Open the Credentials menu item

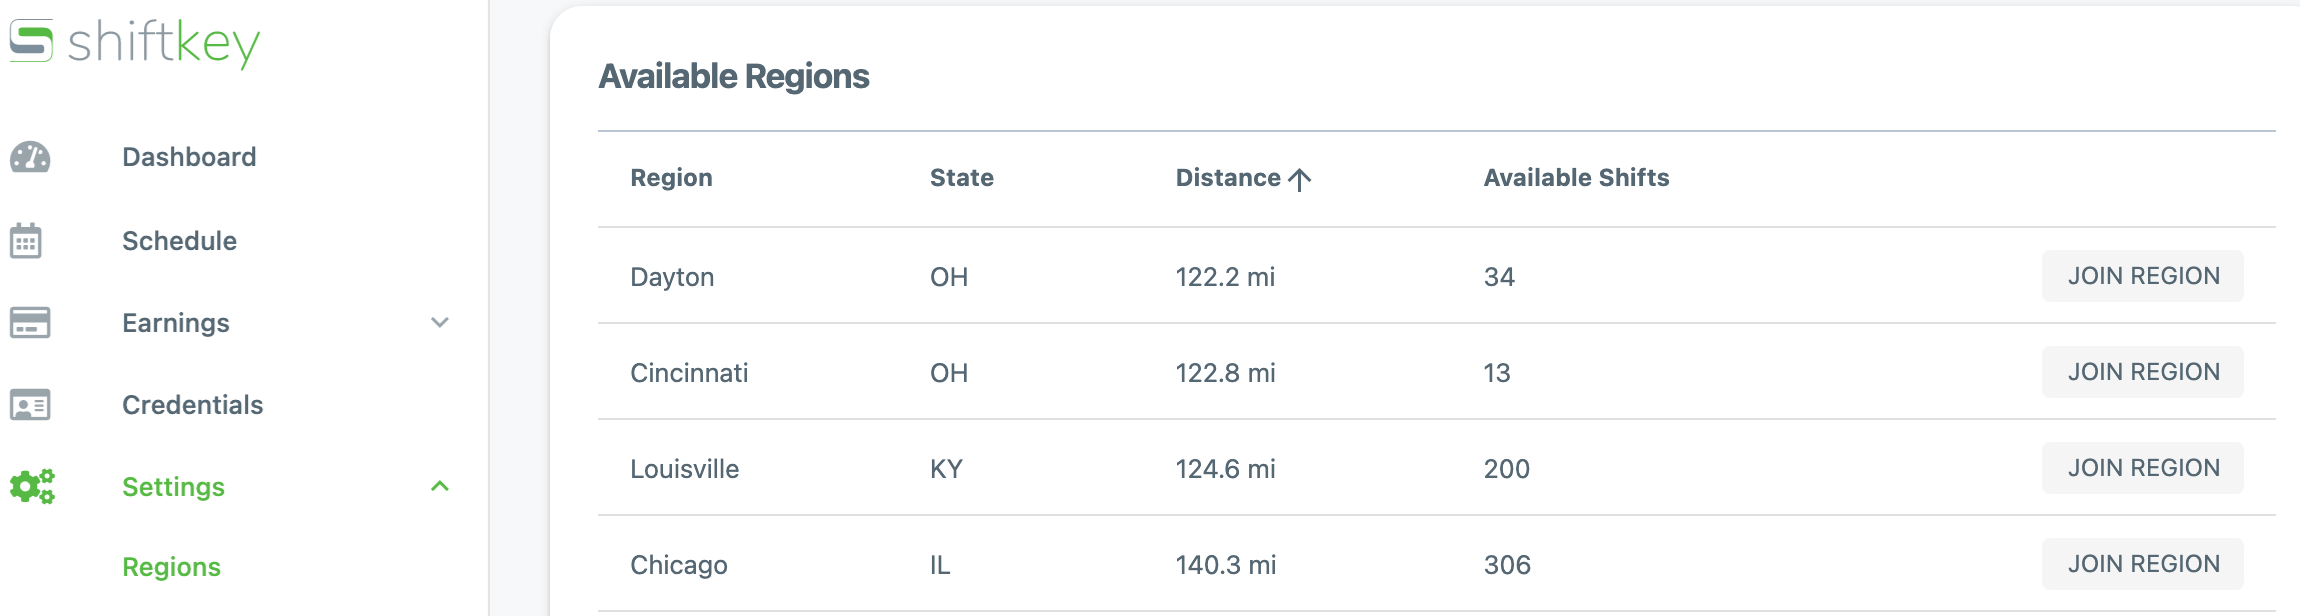192,405
